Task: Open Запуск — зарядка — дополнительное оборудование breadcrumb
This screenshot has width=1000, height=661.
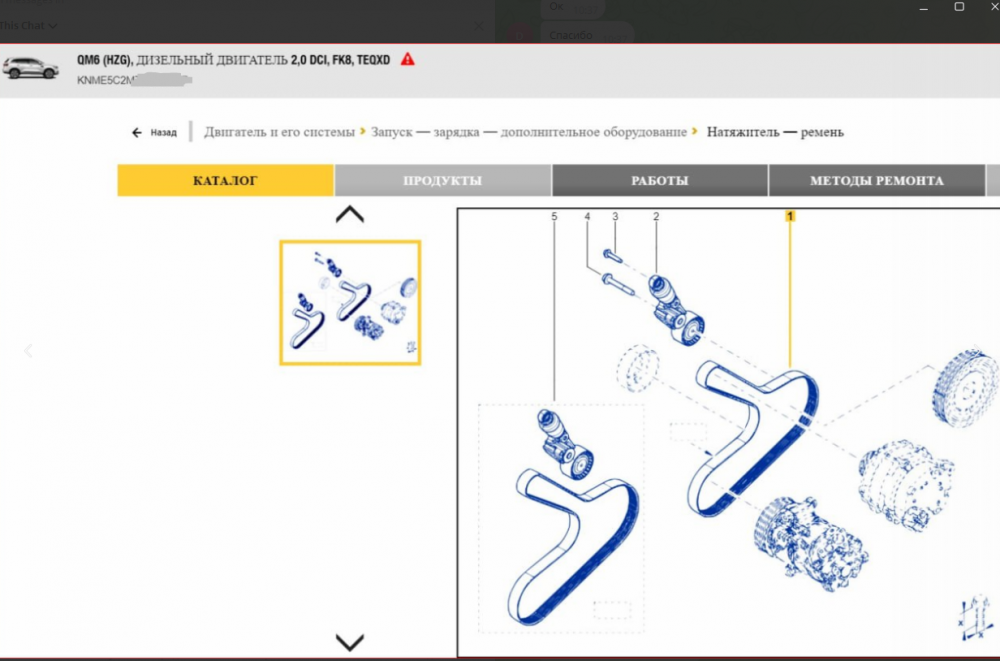Action: click(529, 132)
